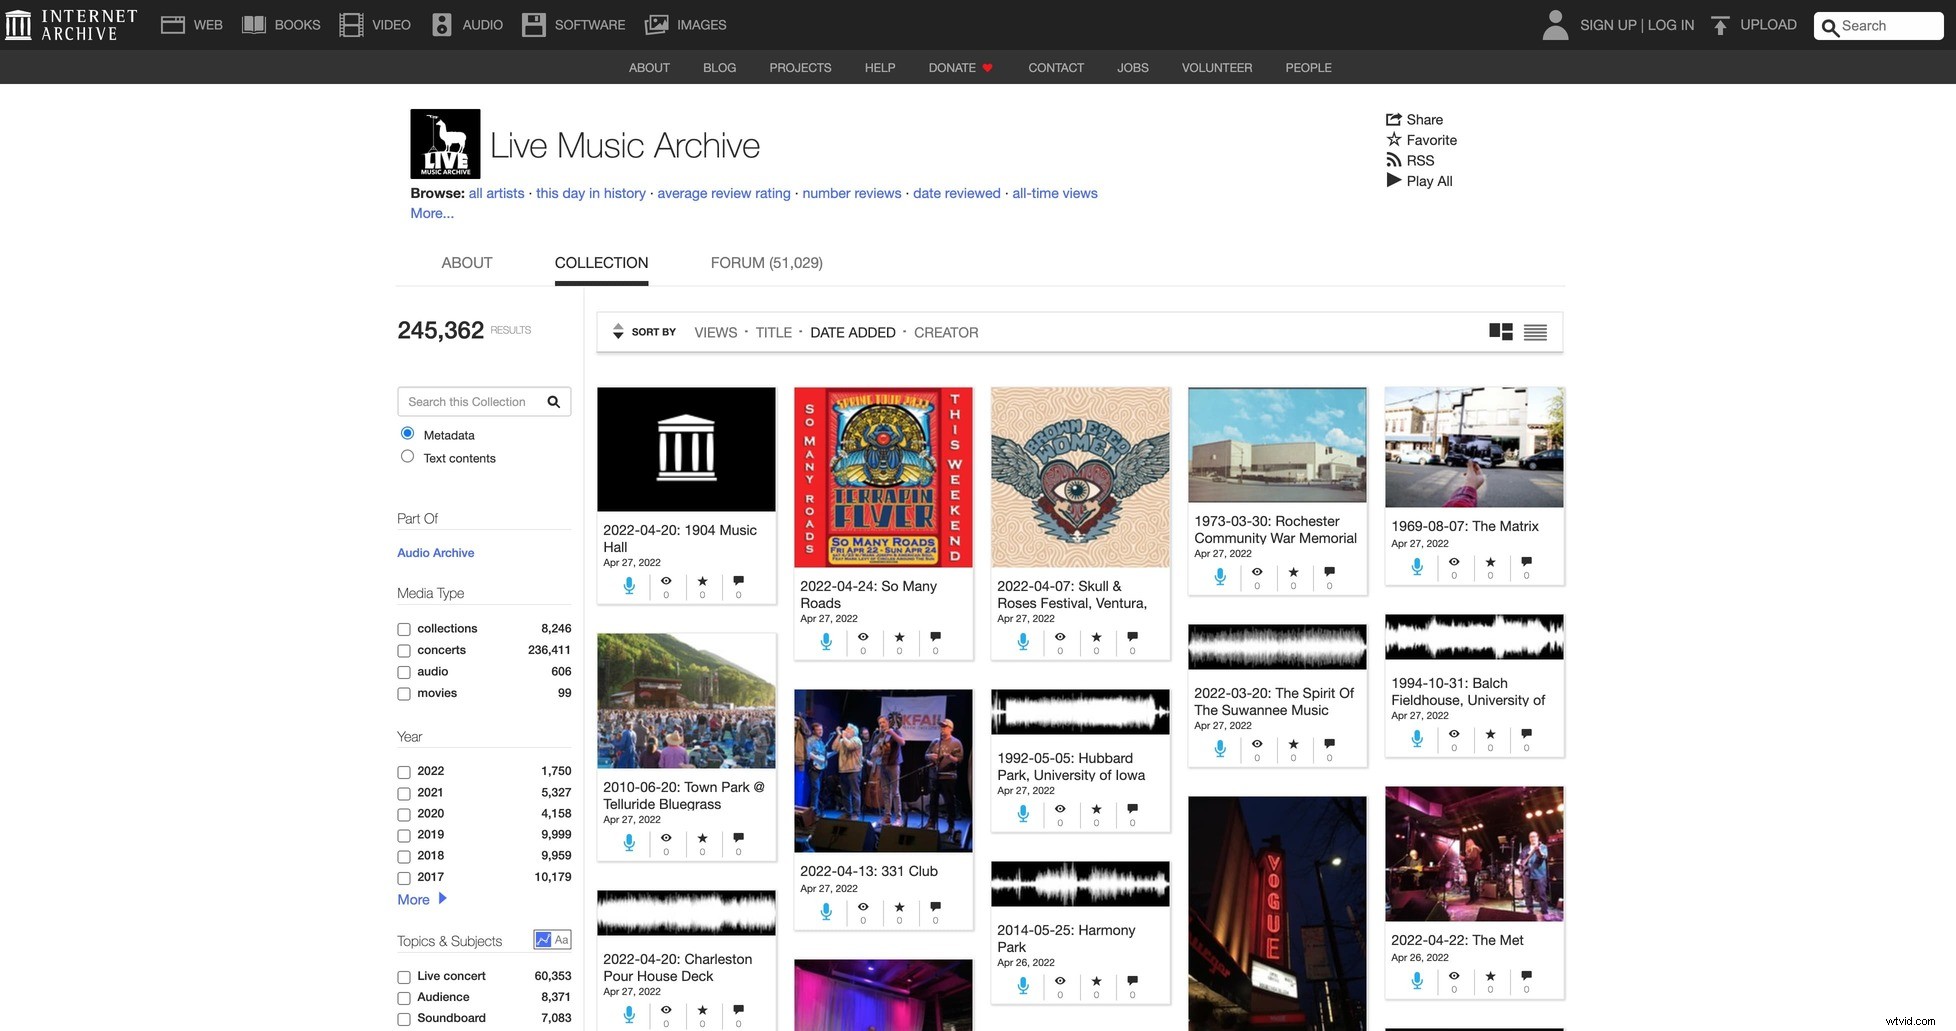This screenshot has width=1956, height=1031.
Task: Open the SOFTWARE section icon
Action: [x=534, y=23]
